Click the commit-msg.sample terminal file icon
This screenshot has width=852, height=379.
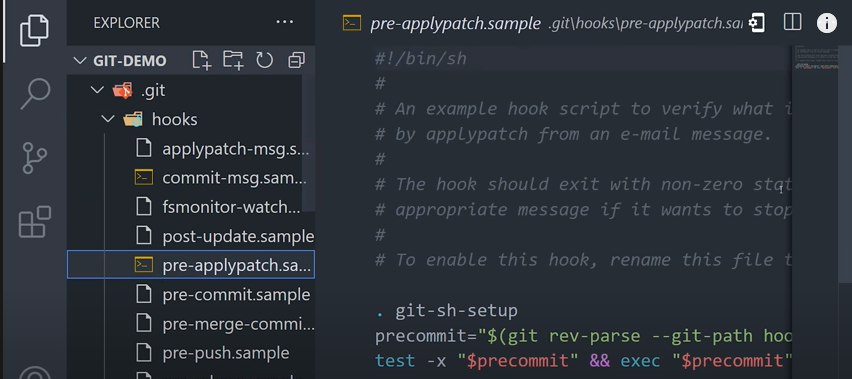[144, 178]
